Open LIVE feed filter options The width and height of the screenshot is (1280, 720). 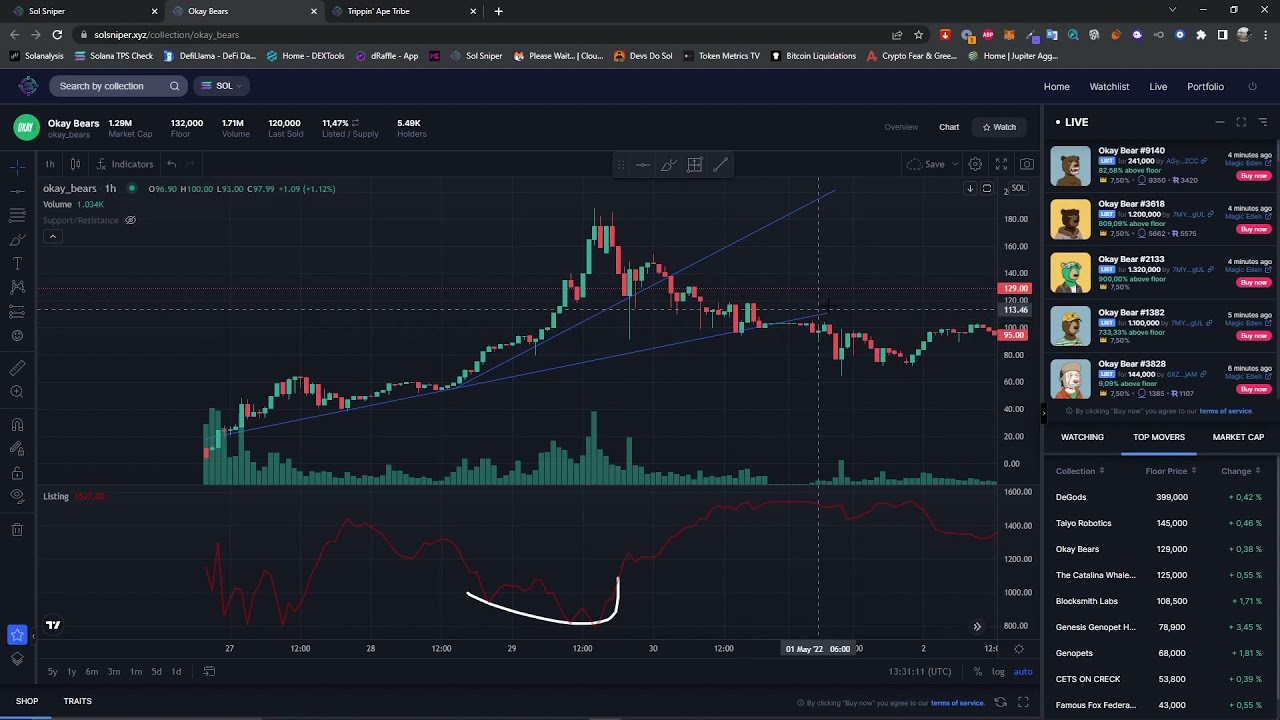coord(1263,122)
